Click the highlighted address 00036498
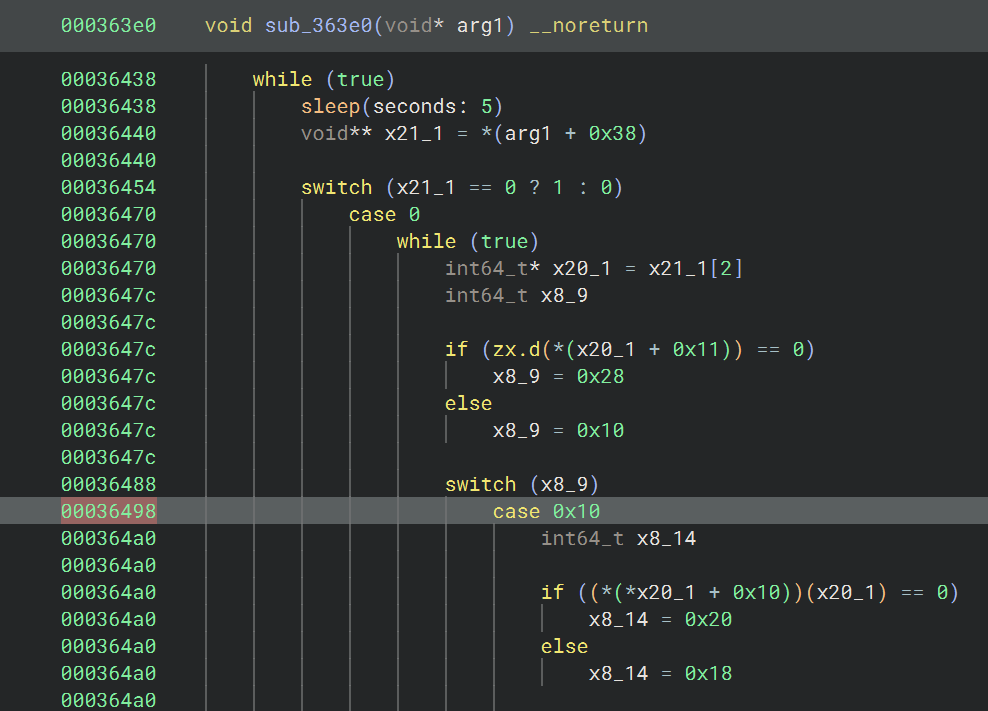Image resolution: width=988 pixels, height=711 pixels. coord(108,511)
